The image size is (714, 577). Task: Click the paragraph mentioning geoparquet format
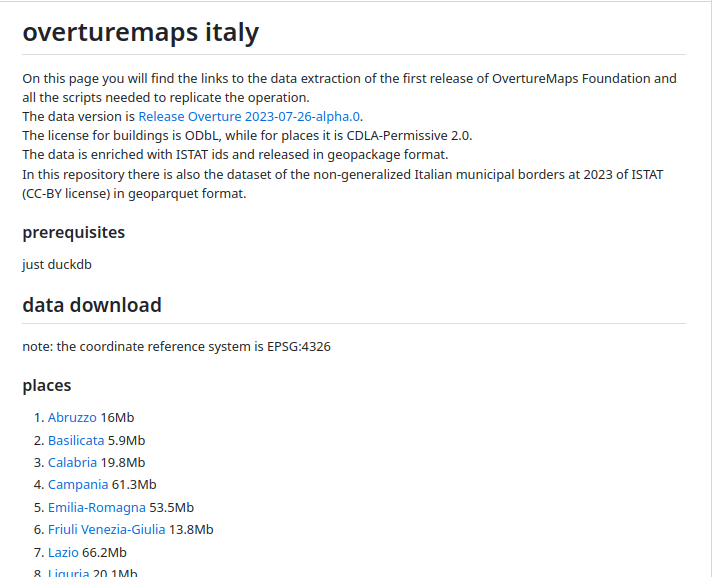(x=343, y=184)
